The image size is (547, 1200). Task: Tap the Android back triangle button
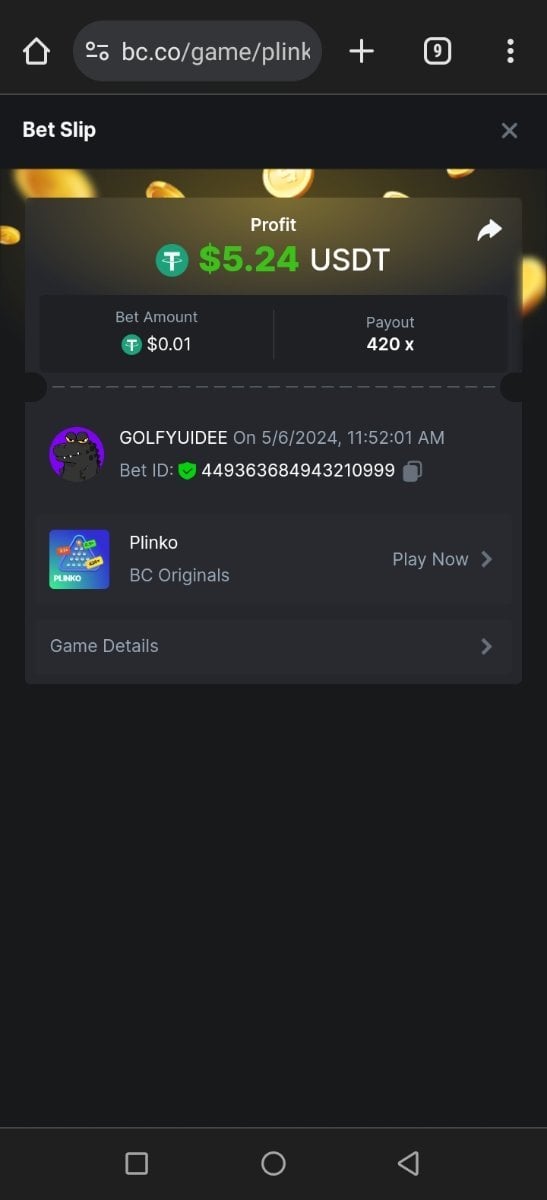(408, 1163)
